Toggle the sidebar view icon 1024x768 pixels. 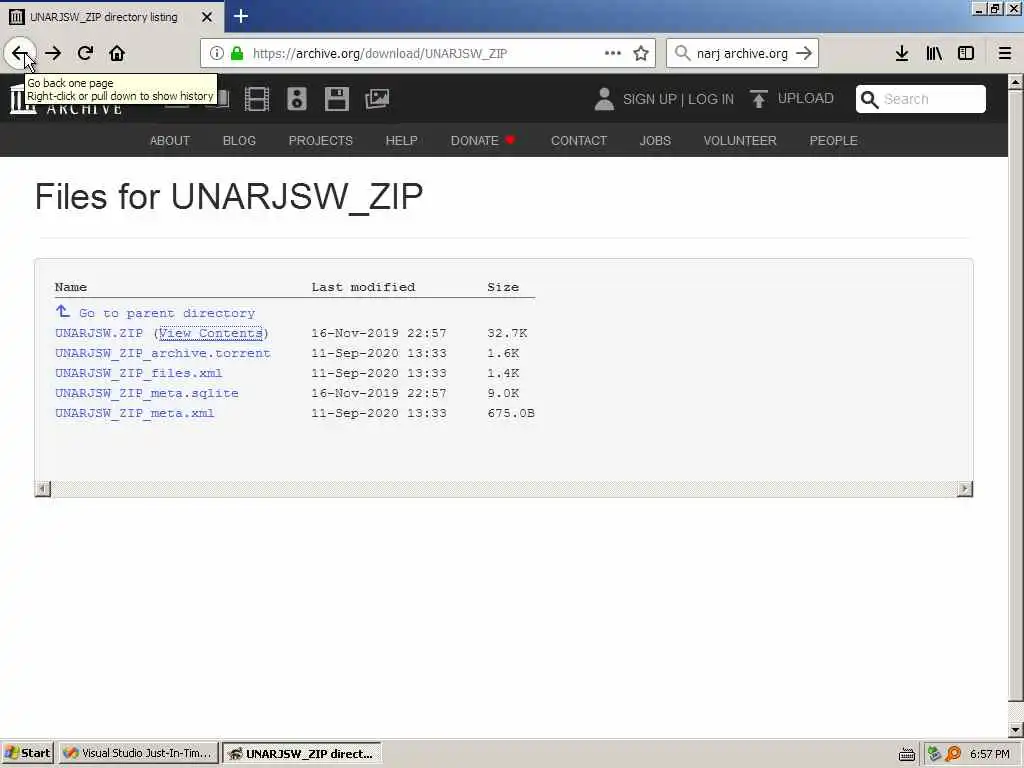tap(966, 53)
